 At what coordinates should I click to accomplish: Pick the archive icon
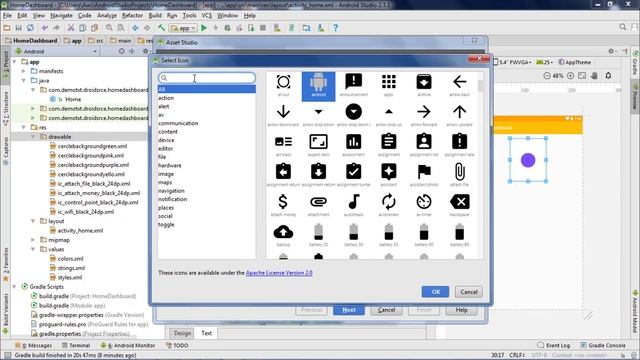click(x=424, y=85)
